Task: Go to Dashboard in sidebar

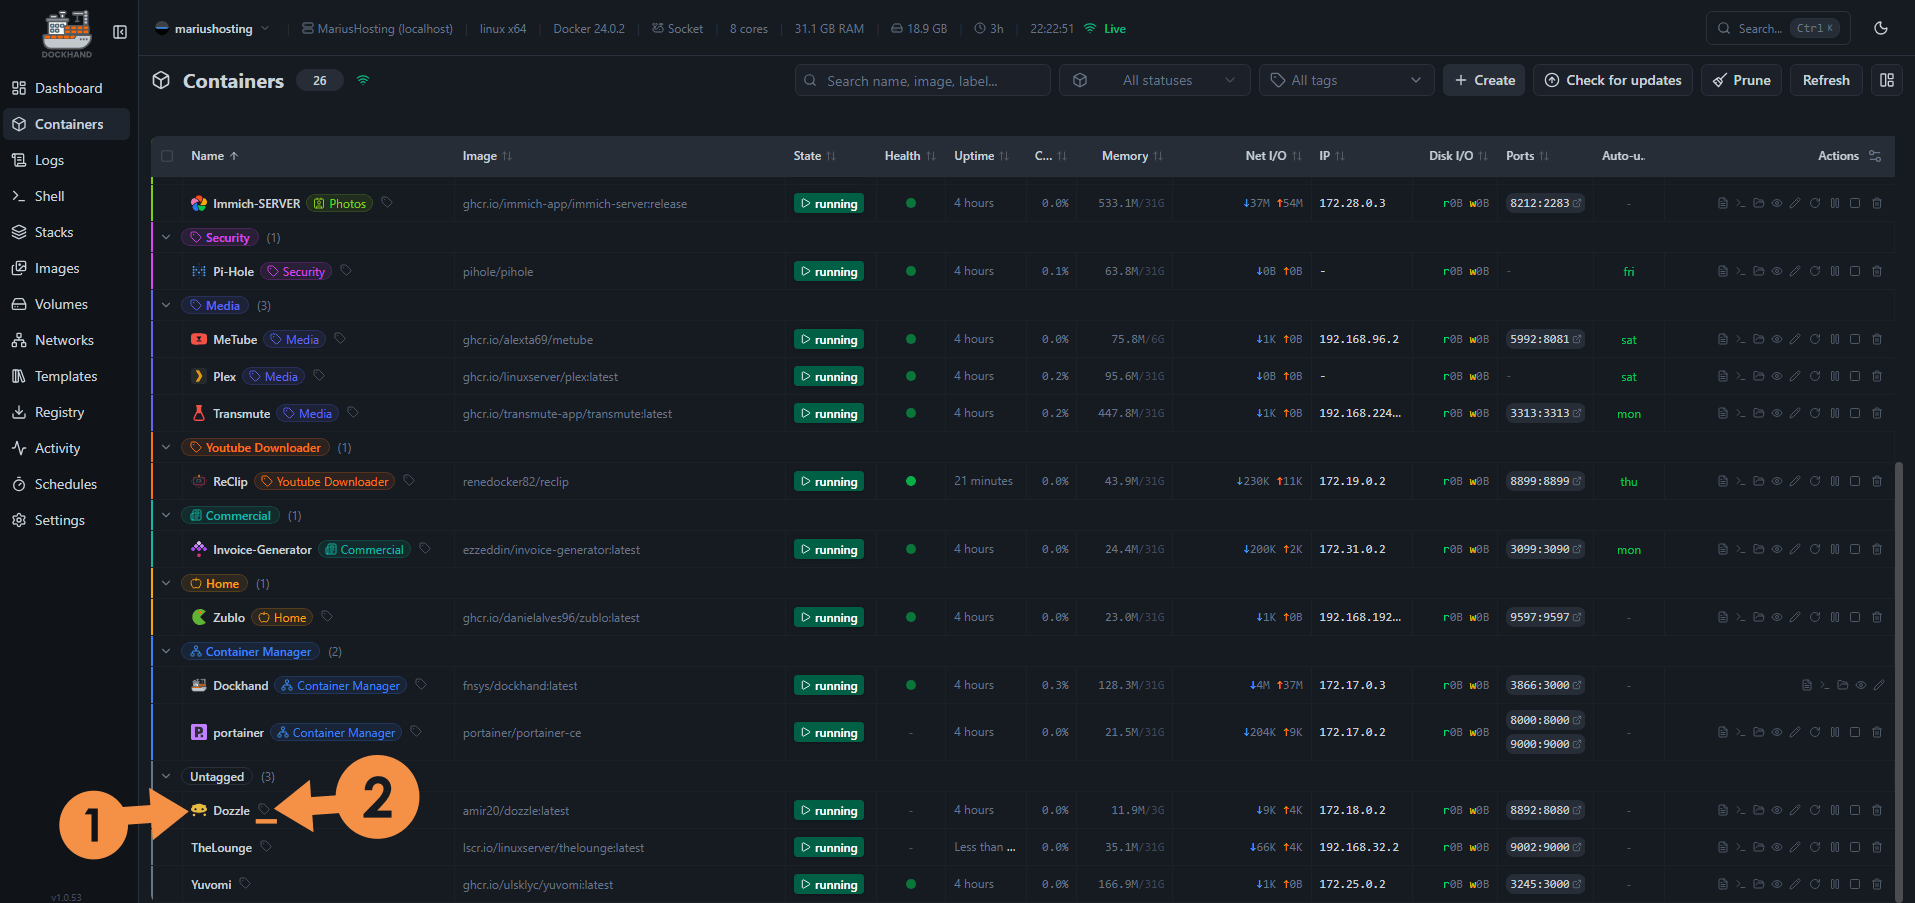Action: click(x=67, y=88)
